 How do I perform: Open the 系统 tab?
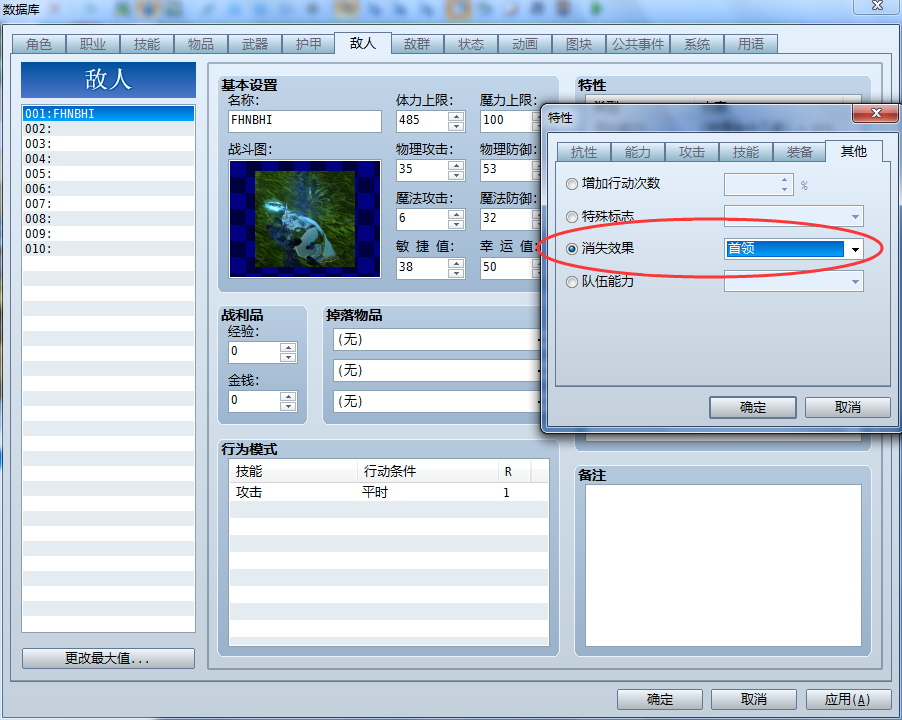pyautogui.click(x=697, y=44)
